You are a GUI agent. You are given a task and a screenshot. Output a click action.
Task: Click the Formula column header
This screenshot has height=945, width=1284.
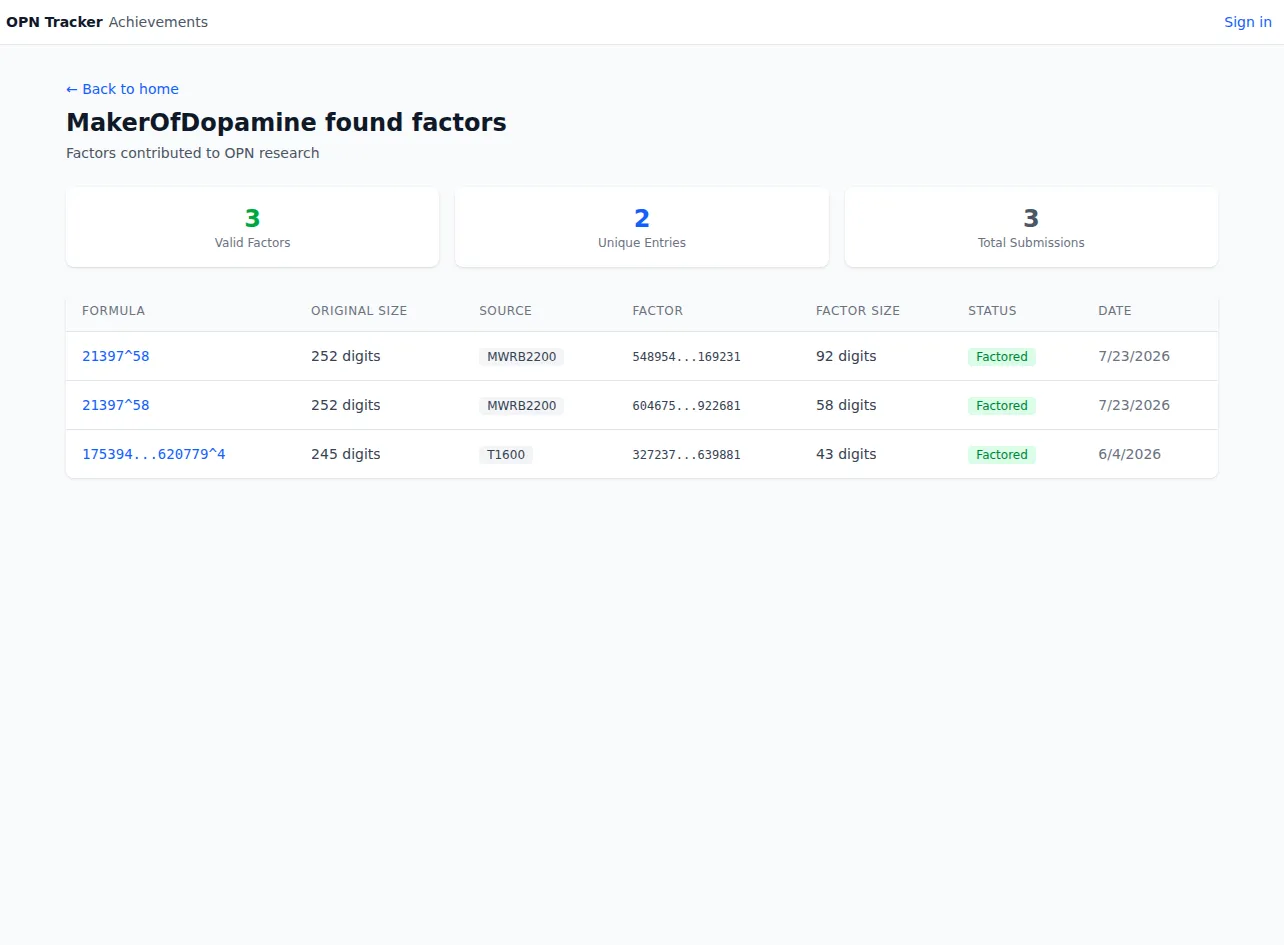[x=113, y=311]
